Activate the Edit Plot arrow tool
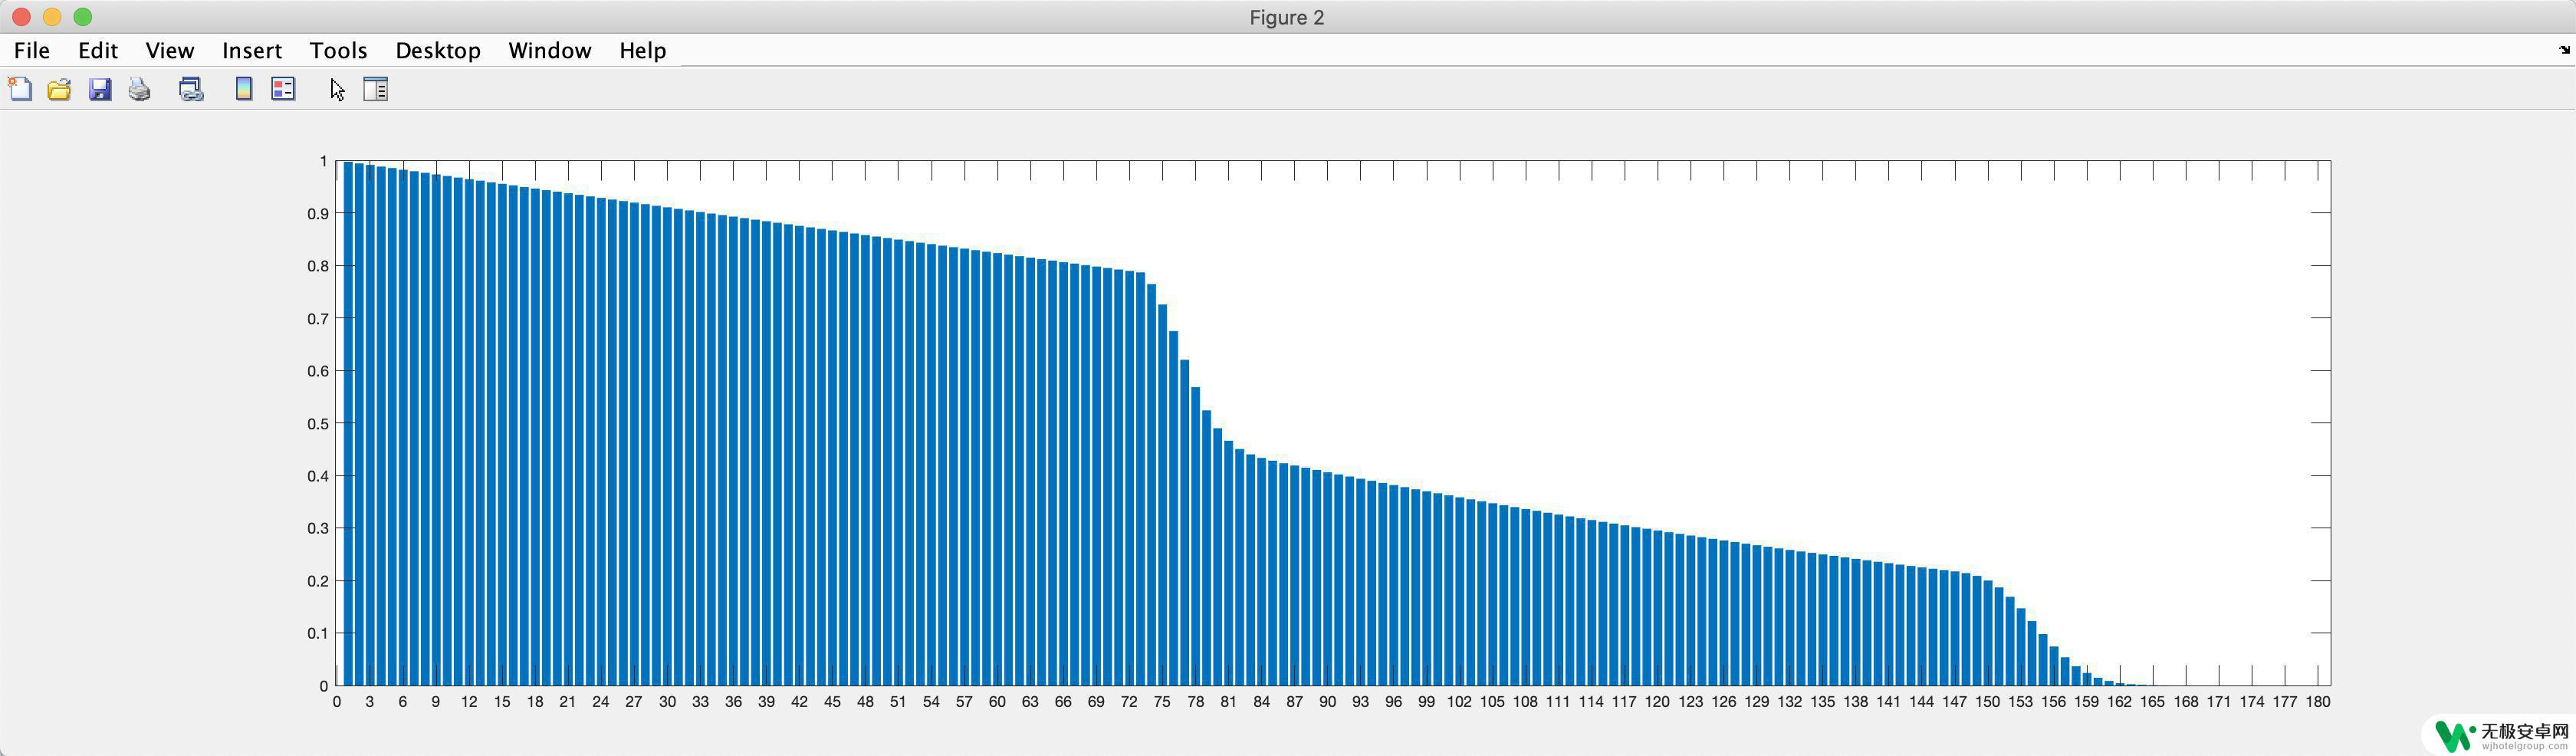This screenshot has height=756, width=2576. [337, 89]
